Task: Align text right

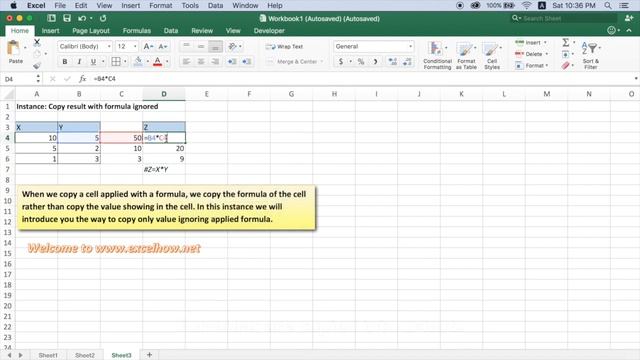Action: (215, 62)
